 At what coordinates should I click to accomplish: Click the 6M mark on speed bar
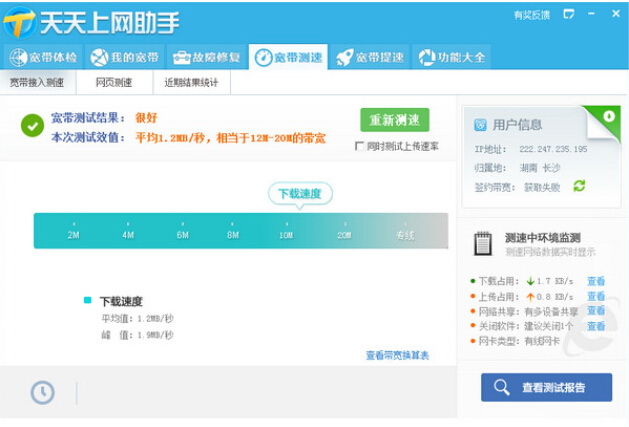(x=183, y=235)
